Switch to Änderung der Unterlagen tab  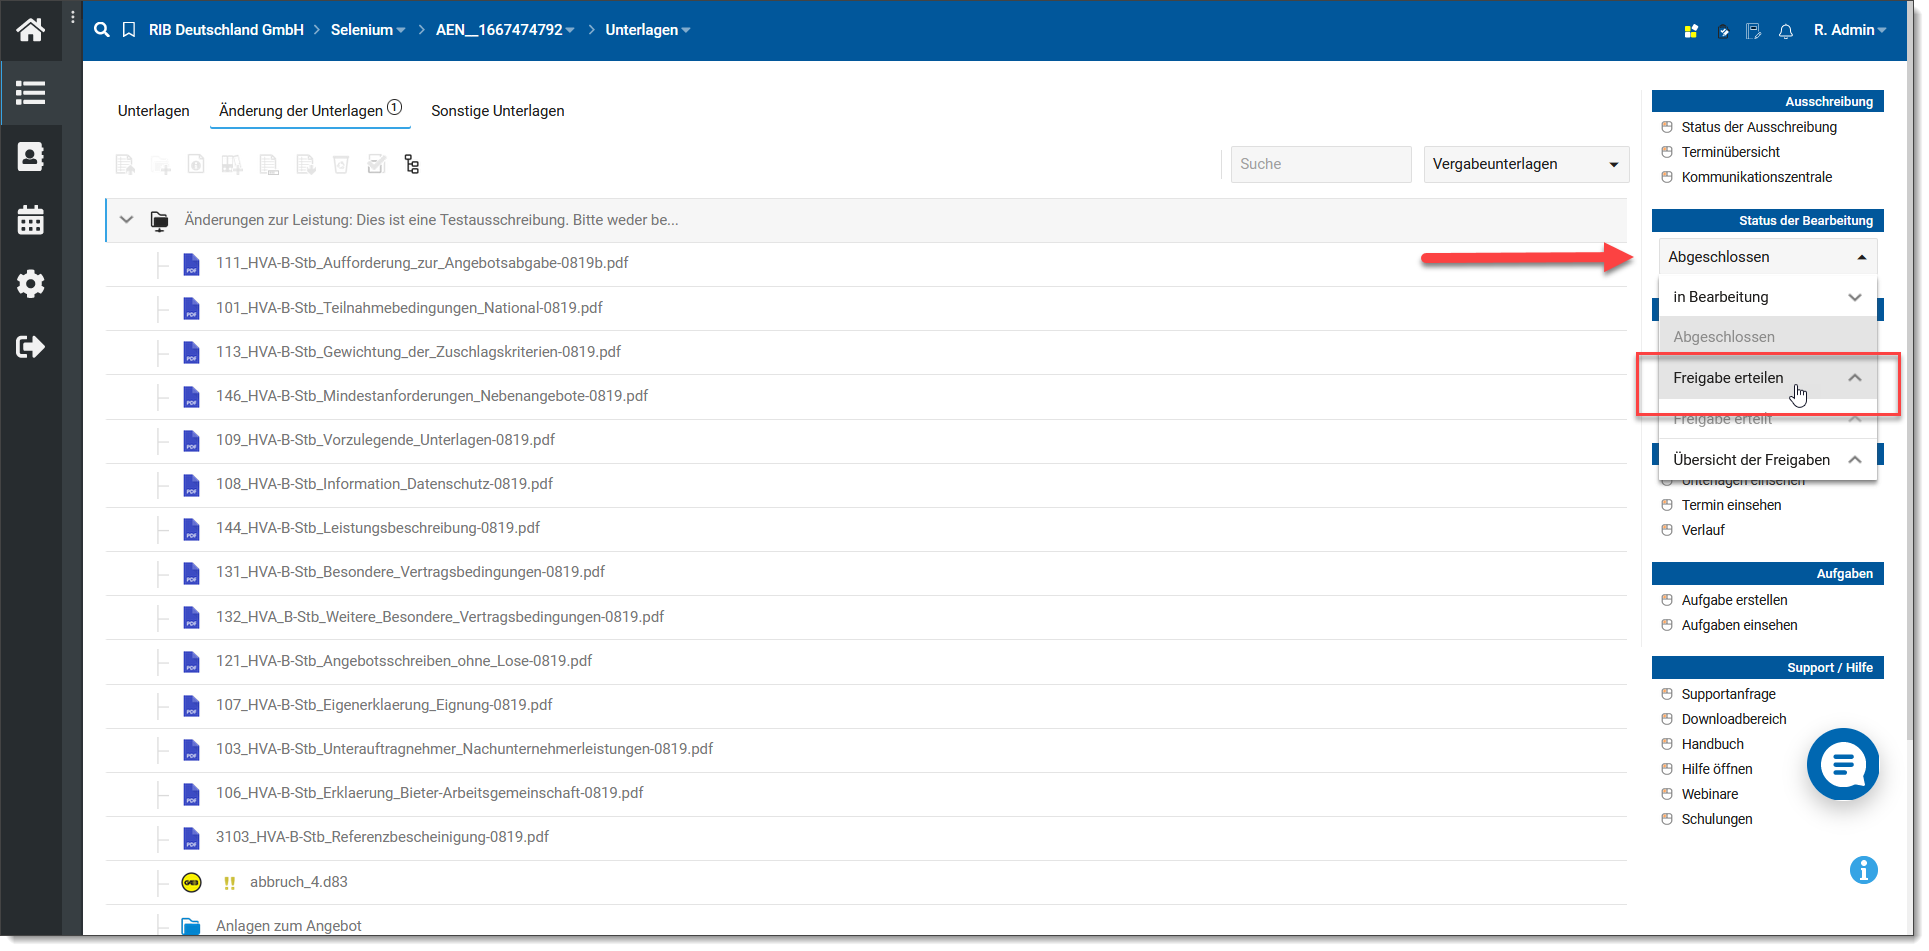310,110
